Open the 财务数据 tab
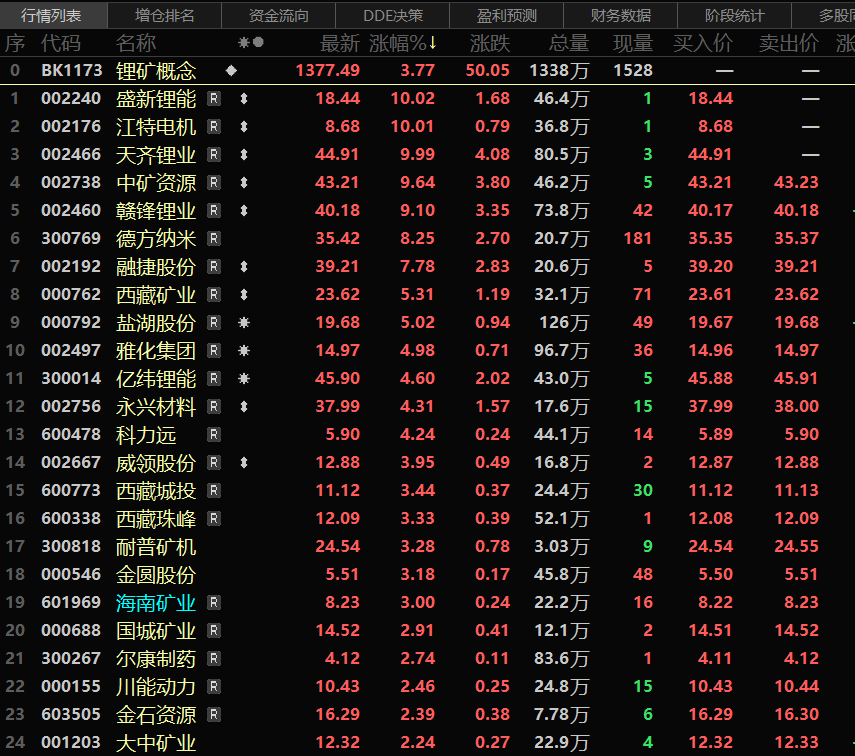This screenshot has width=855, height=756. (621, 16)
